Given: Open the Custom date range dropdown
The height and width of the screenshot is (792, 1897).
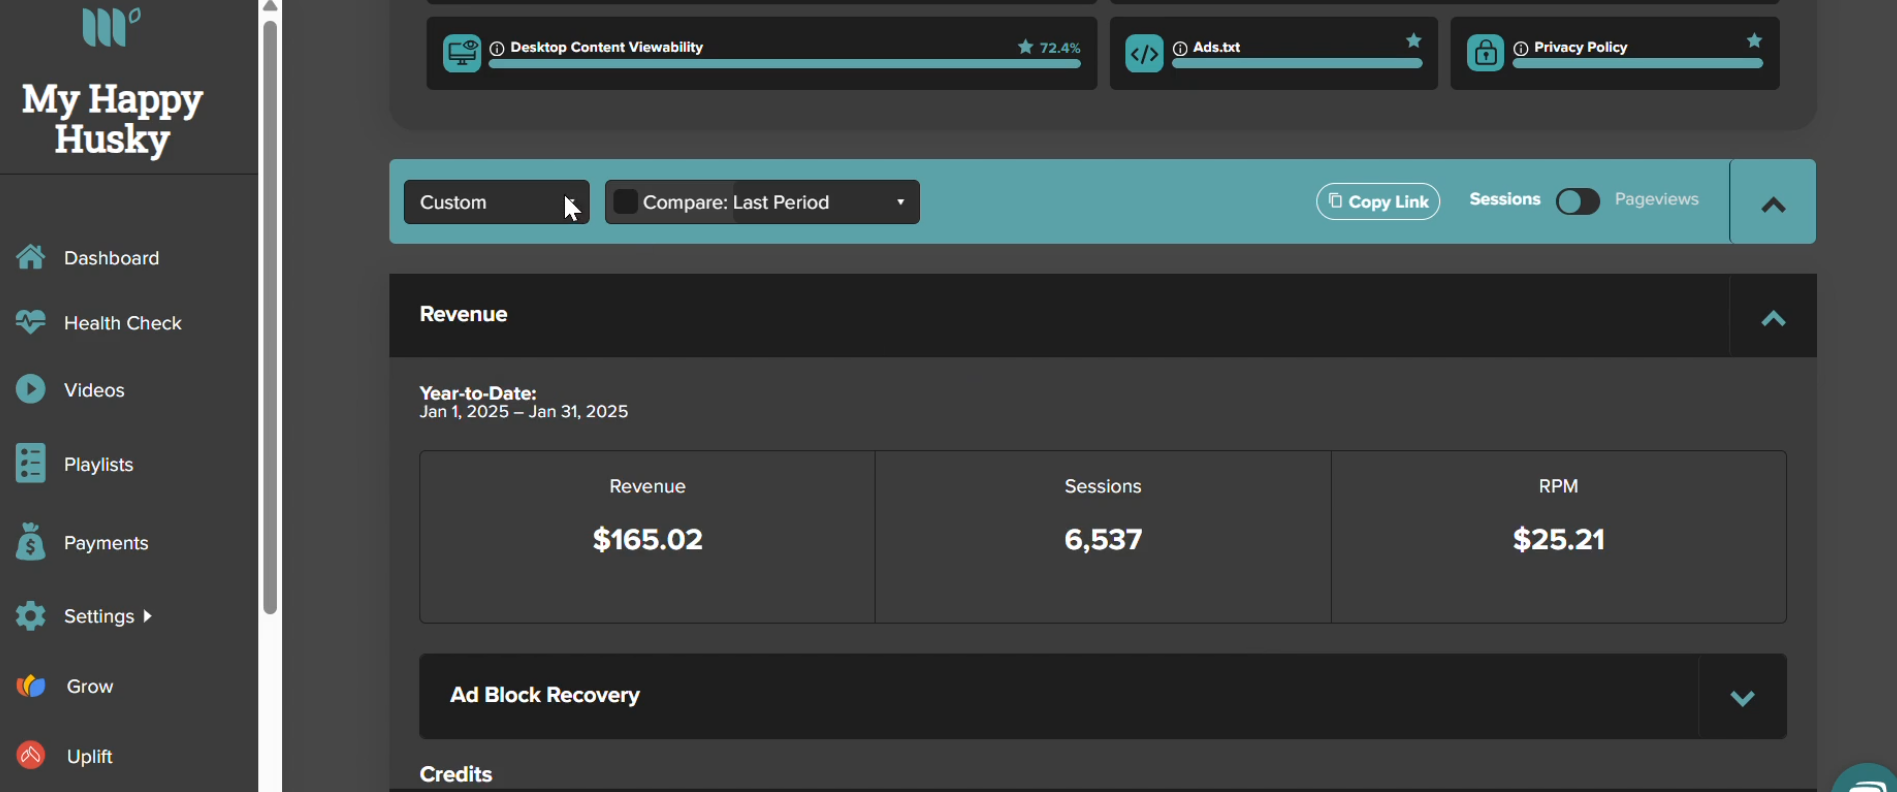Looking at the screenshot, I should [496, 202].
